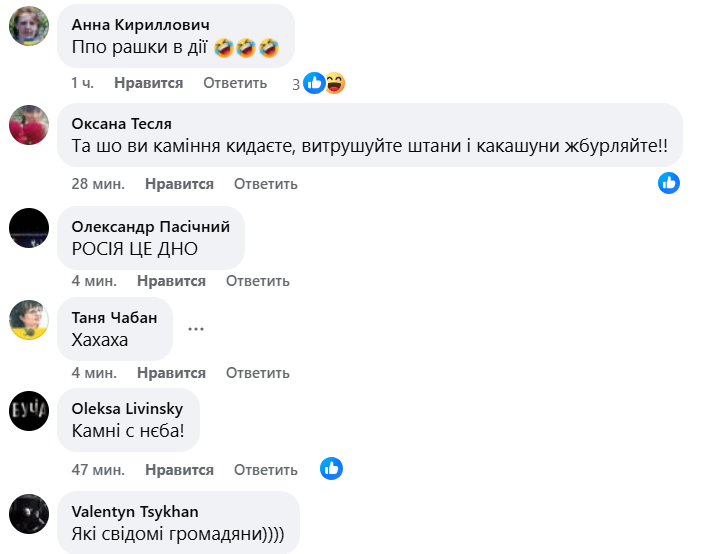
Task: Reply to Таня Чабан's Хахаха comment
Action: pyautogui.click(x=258, y=373)
